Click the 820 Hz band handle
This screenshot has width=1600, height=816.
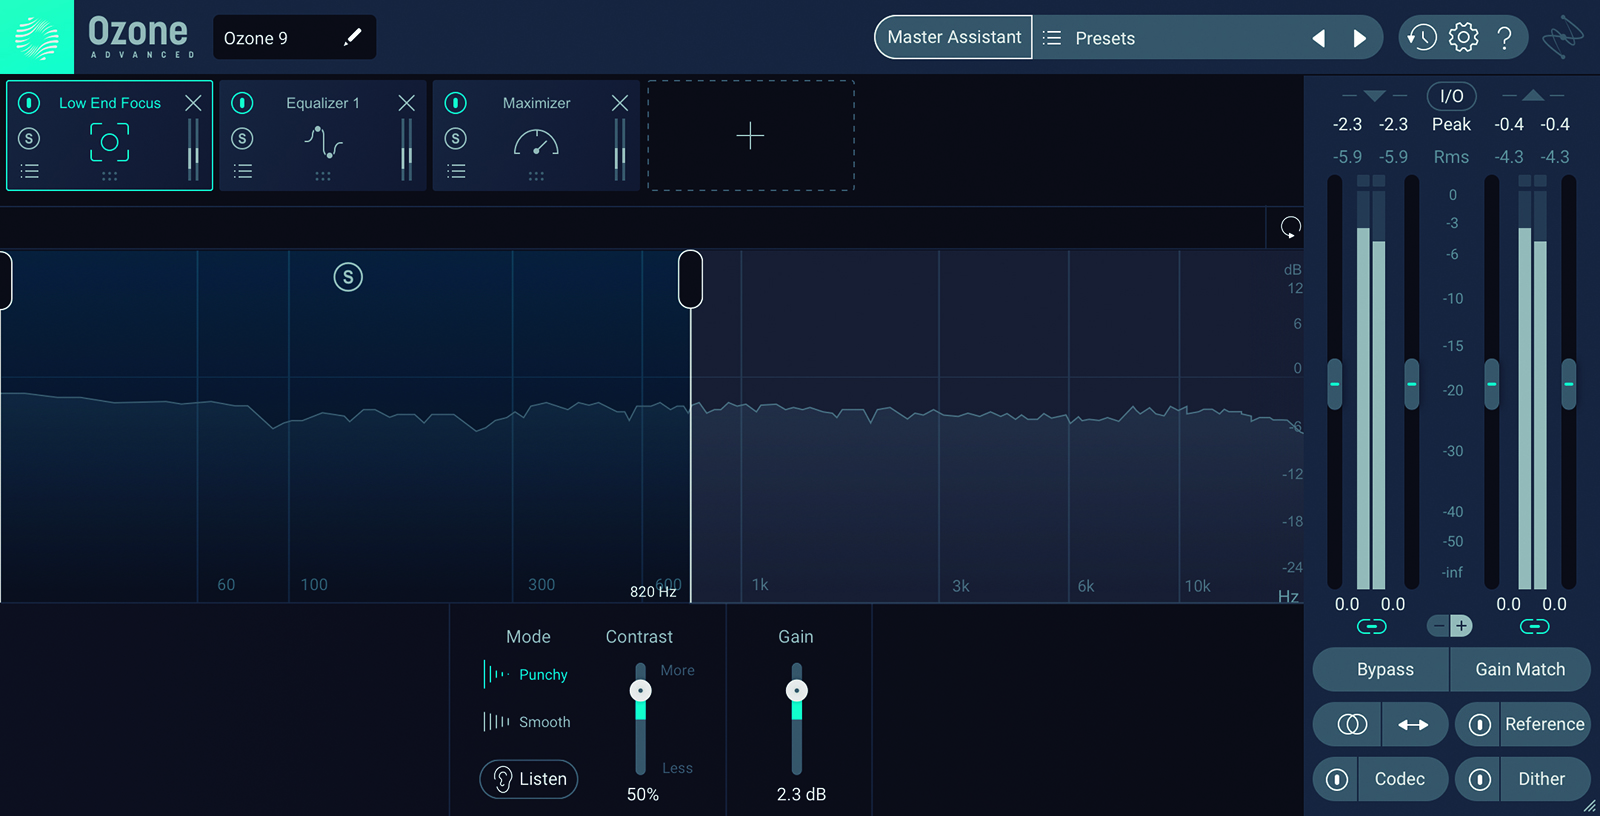690,279
